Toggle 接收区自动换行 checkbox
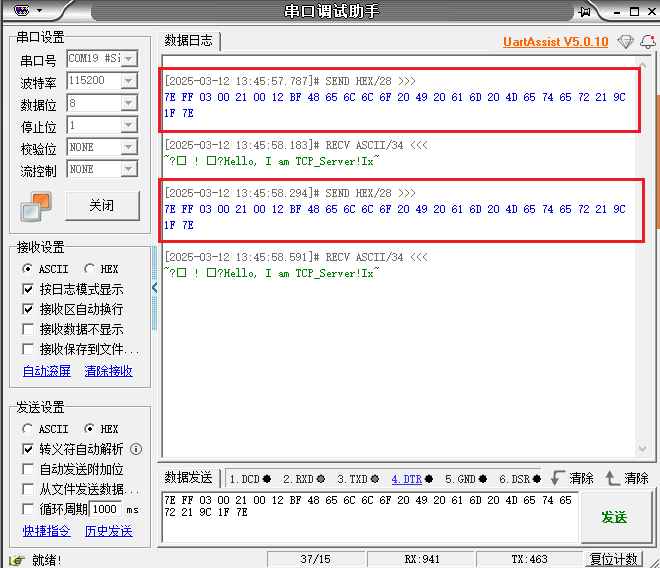Image resolution: width=660 pixels, height=568 pixels. [28, 309]
